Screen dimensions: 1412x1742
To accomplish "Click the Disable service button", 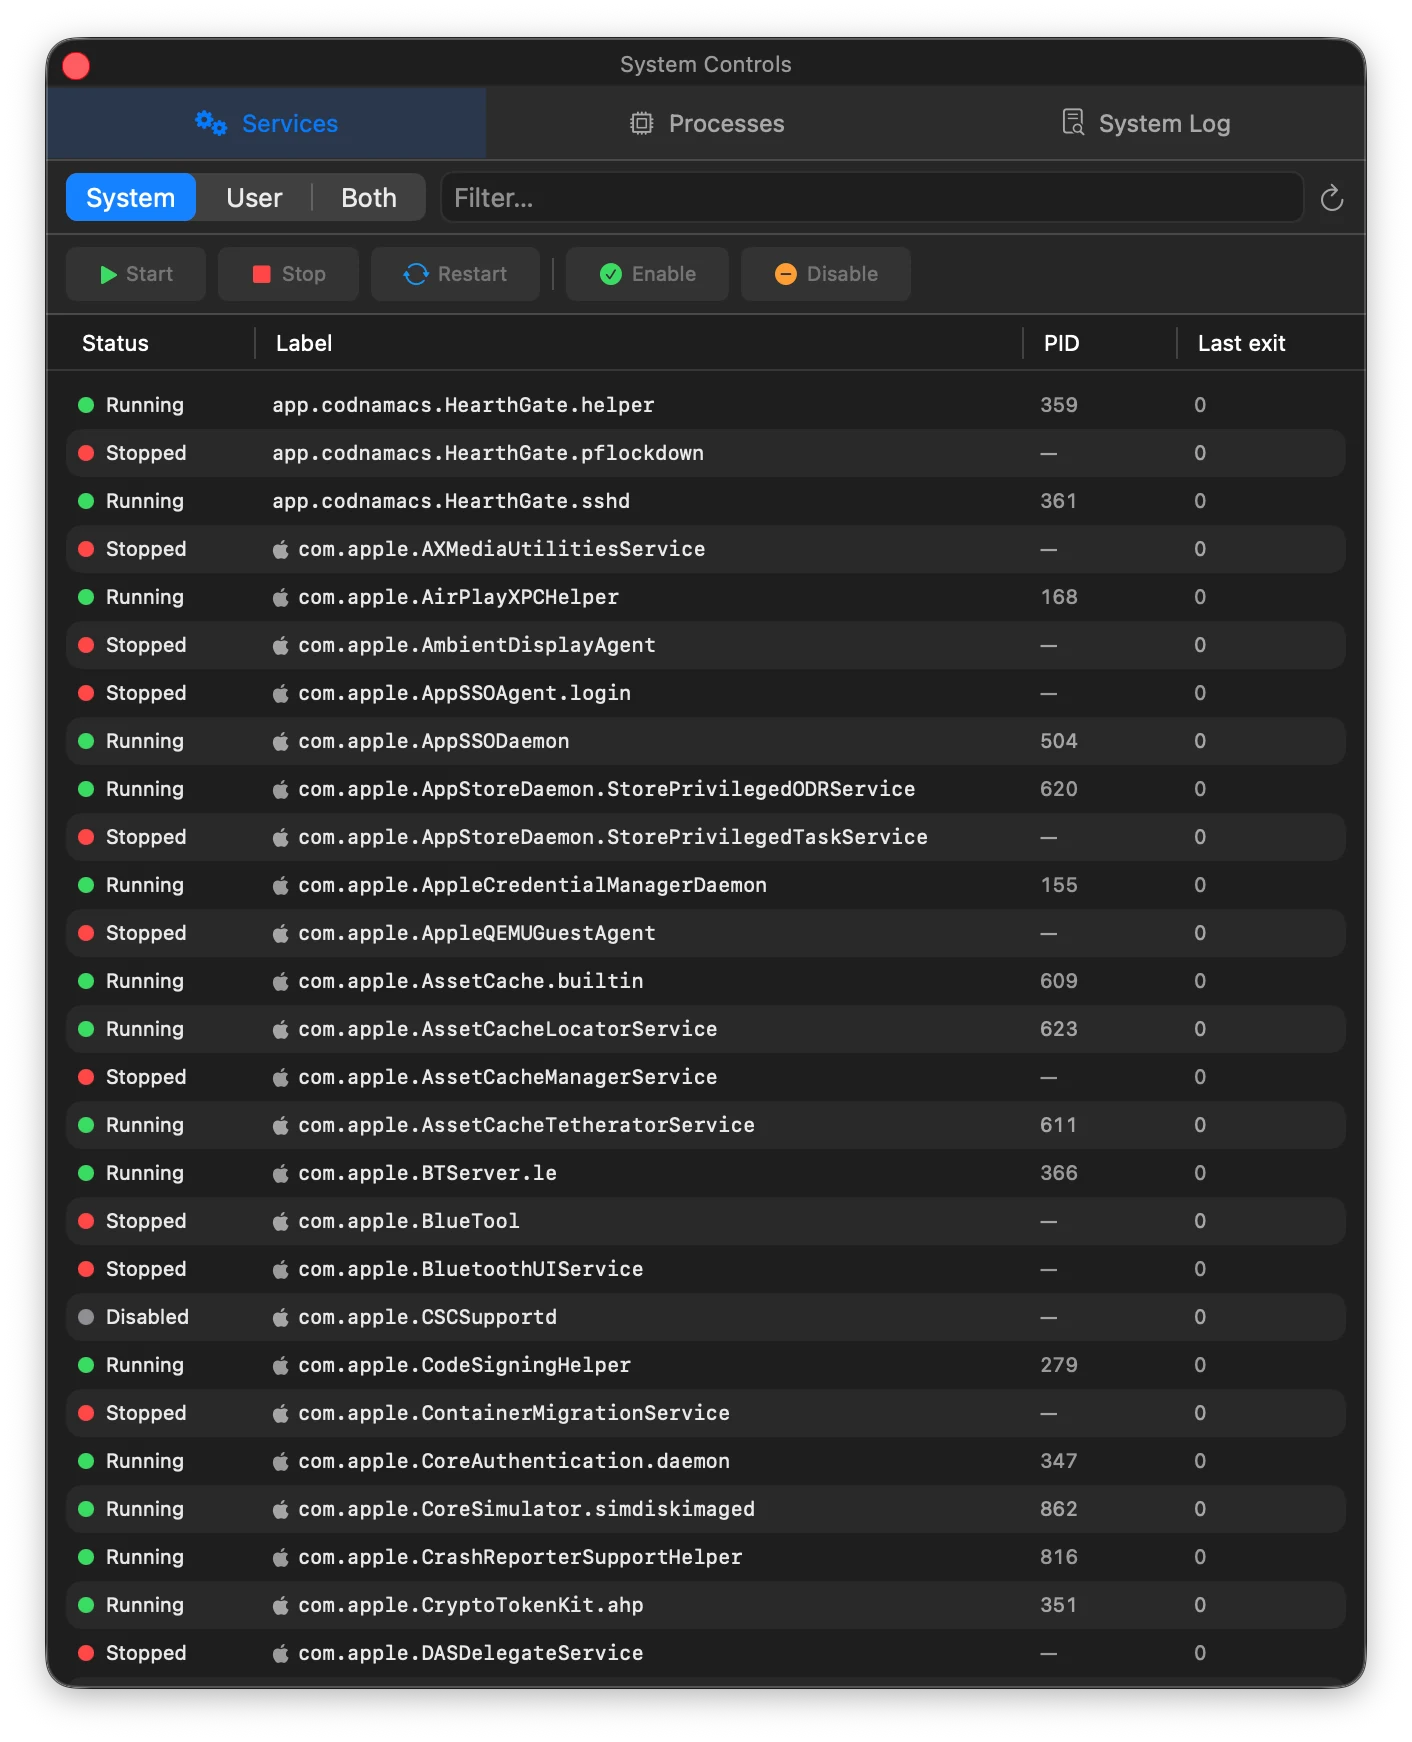I will click(826, 274).
